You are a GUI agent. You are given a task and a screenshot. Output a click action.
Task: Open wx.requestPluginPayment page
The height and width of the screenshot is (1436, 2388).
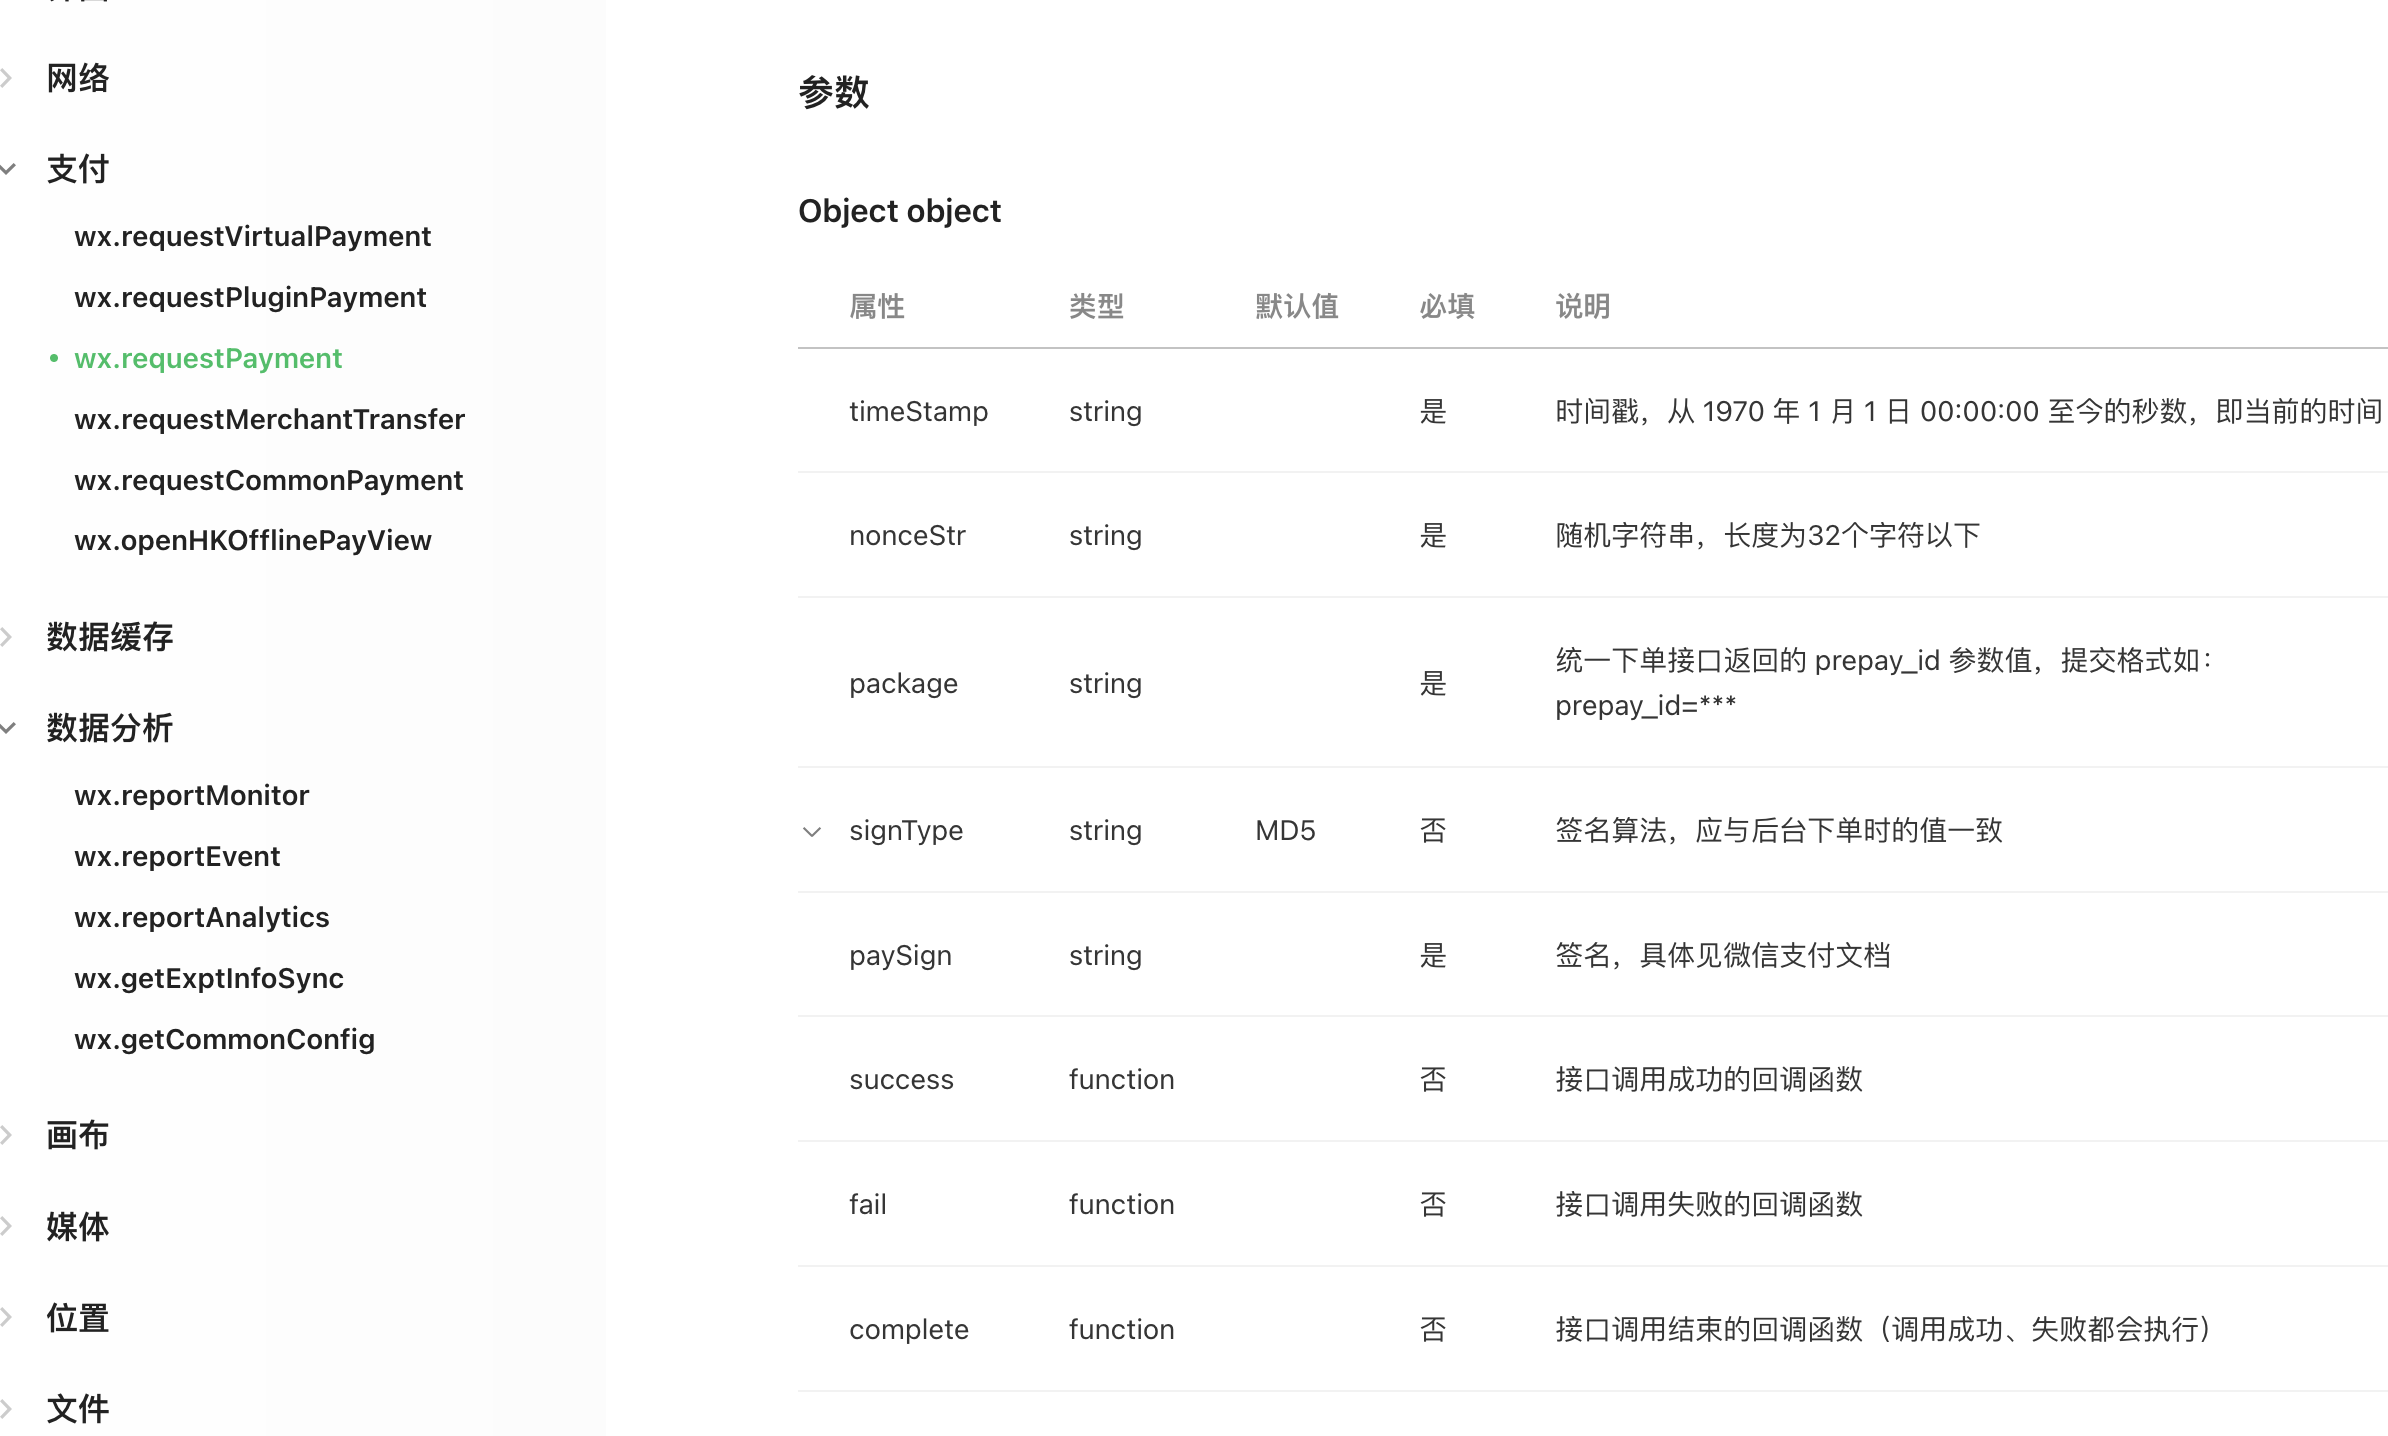coord(250,297)
